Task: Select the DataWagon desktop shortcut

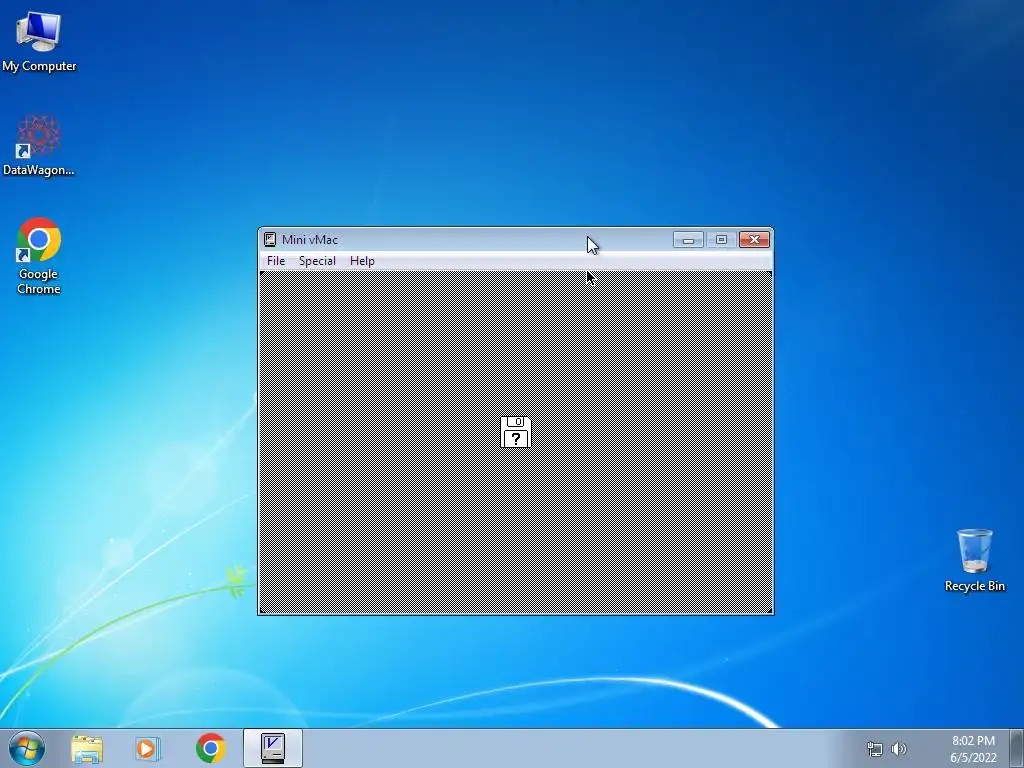Action: pos(39,146)
